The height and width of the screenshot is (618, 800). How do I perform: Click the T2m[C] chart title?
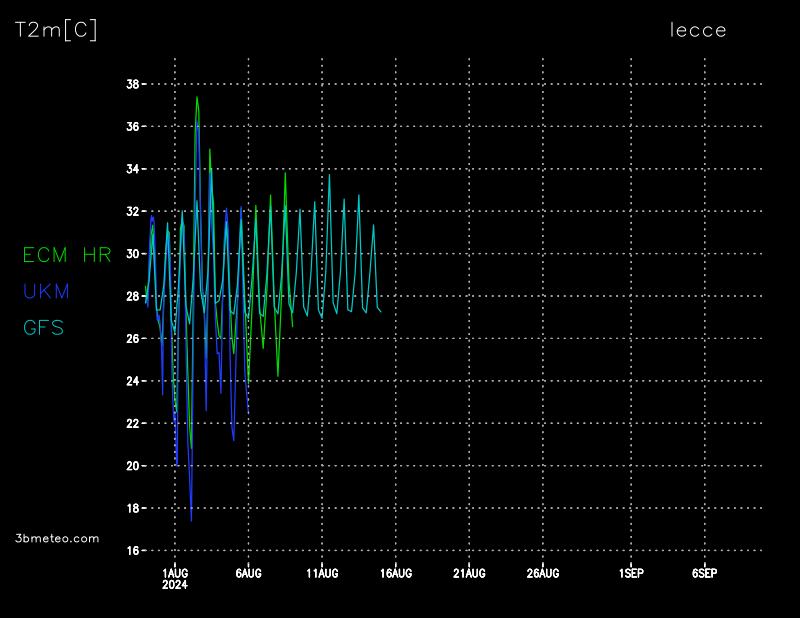[56, 31]
